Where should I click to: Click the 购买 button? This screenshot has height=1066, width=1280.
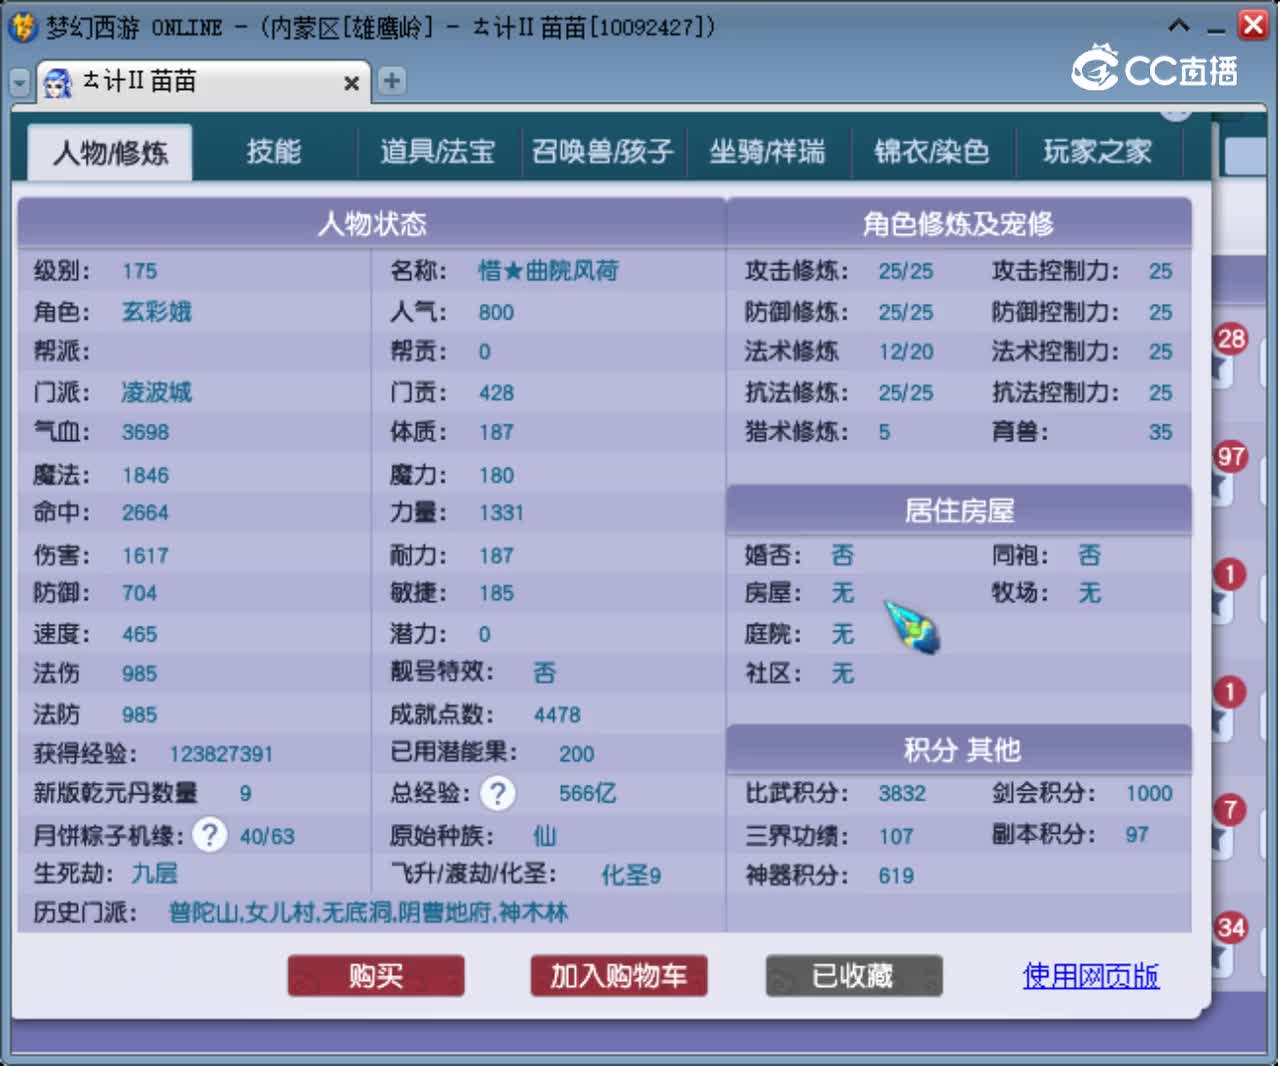(x=376, y=976)
